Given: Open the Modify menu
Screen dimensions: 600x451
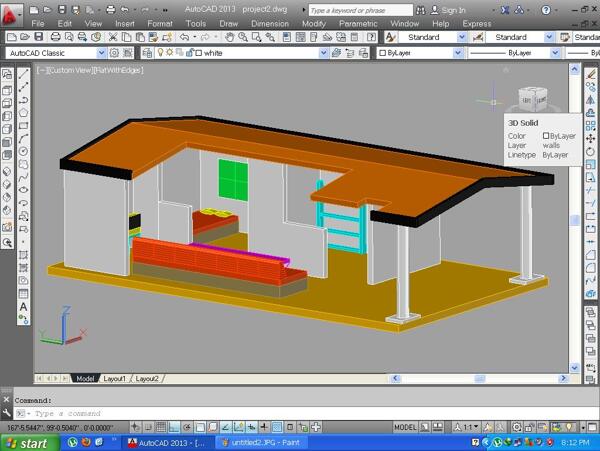Looking at the screenshot, I should tap(314, 24).
